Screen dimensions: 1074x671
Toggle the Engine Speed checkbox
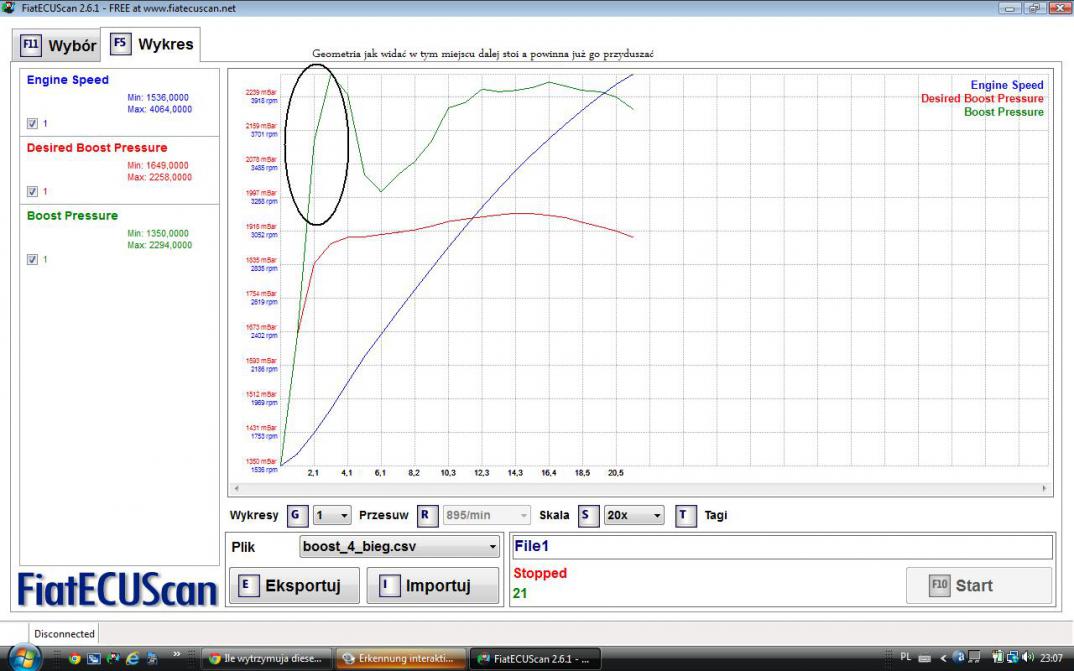[x=32, y=124]
